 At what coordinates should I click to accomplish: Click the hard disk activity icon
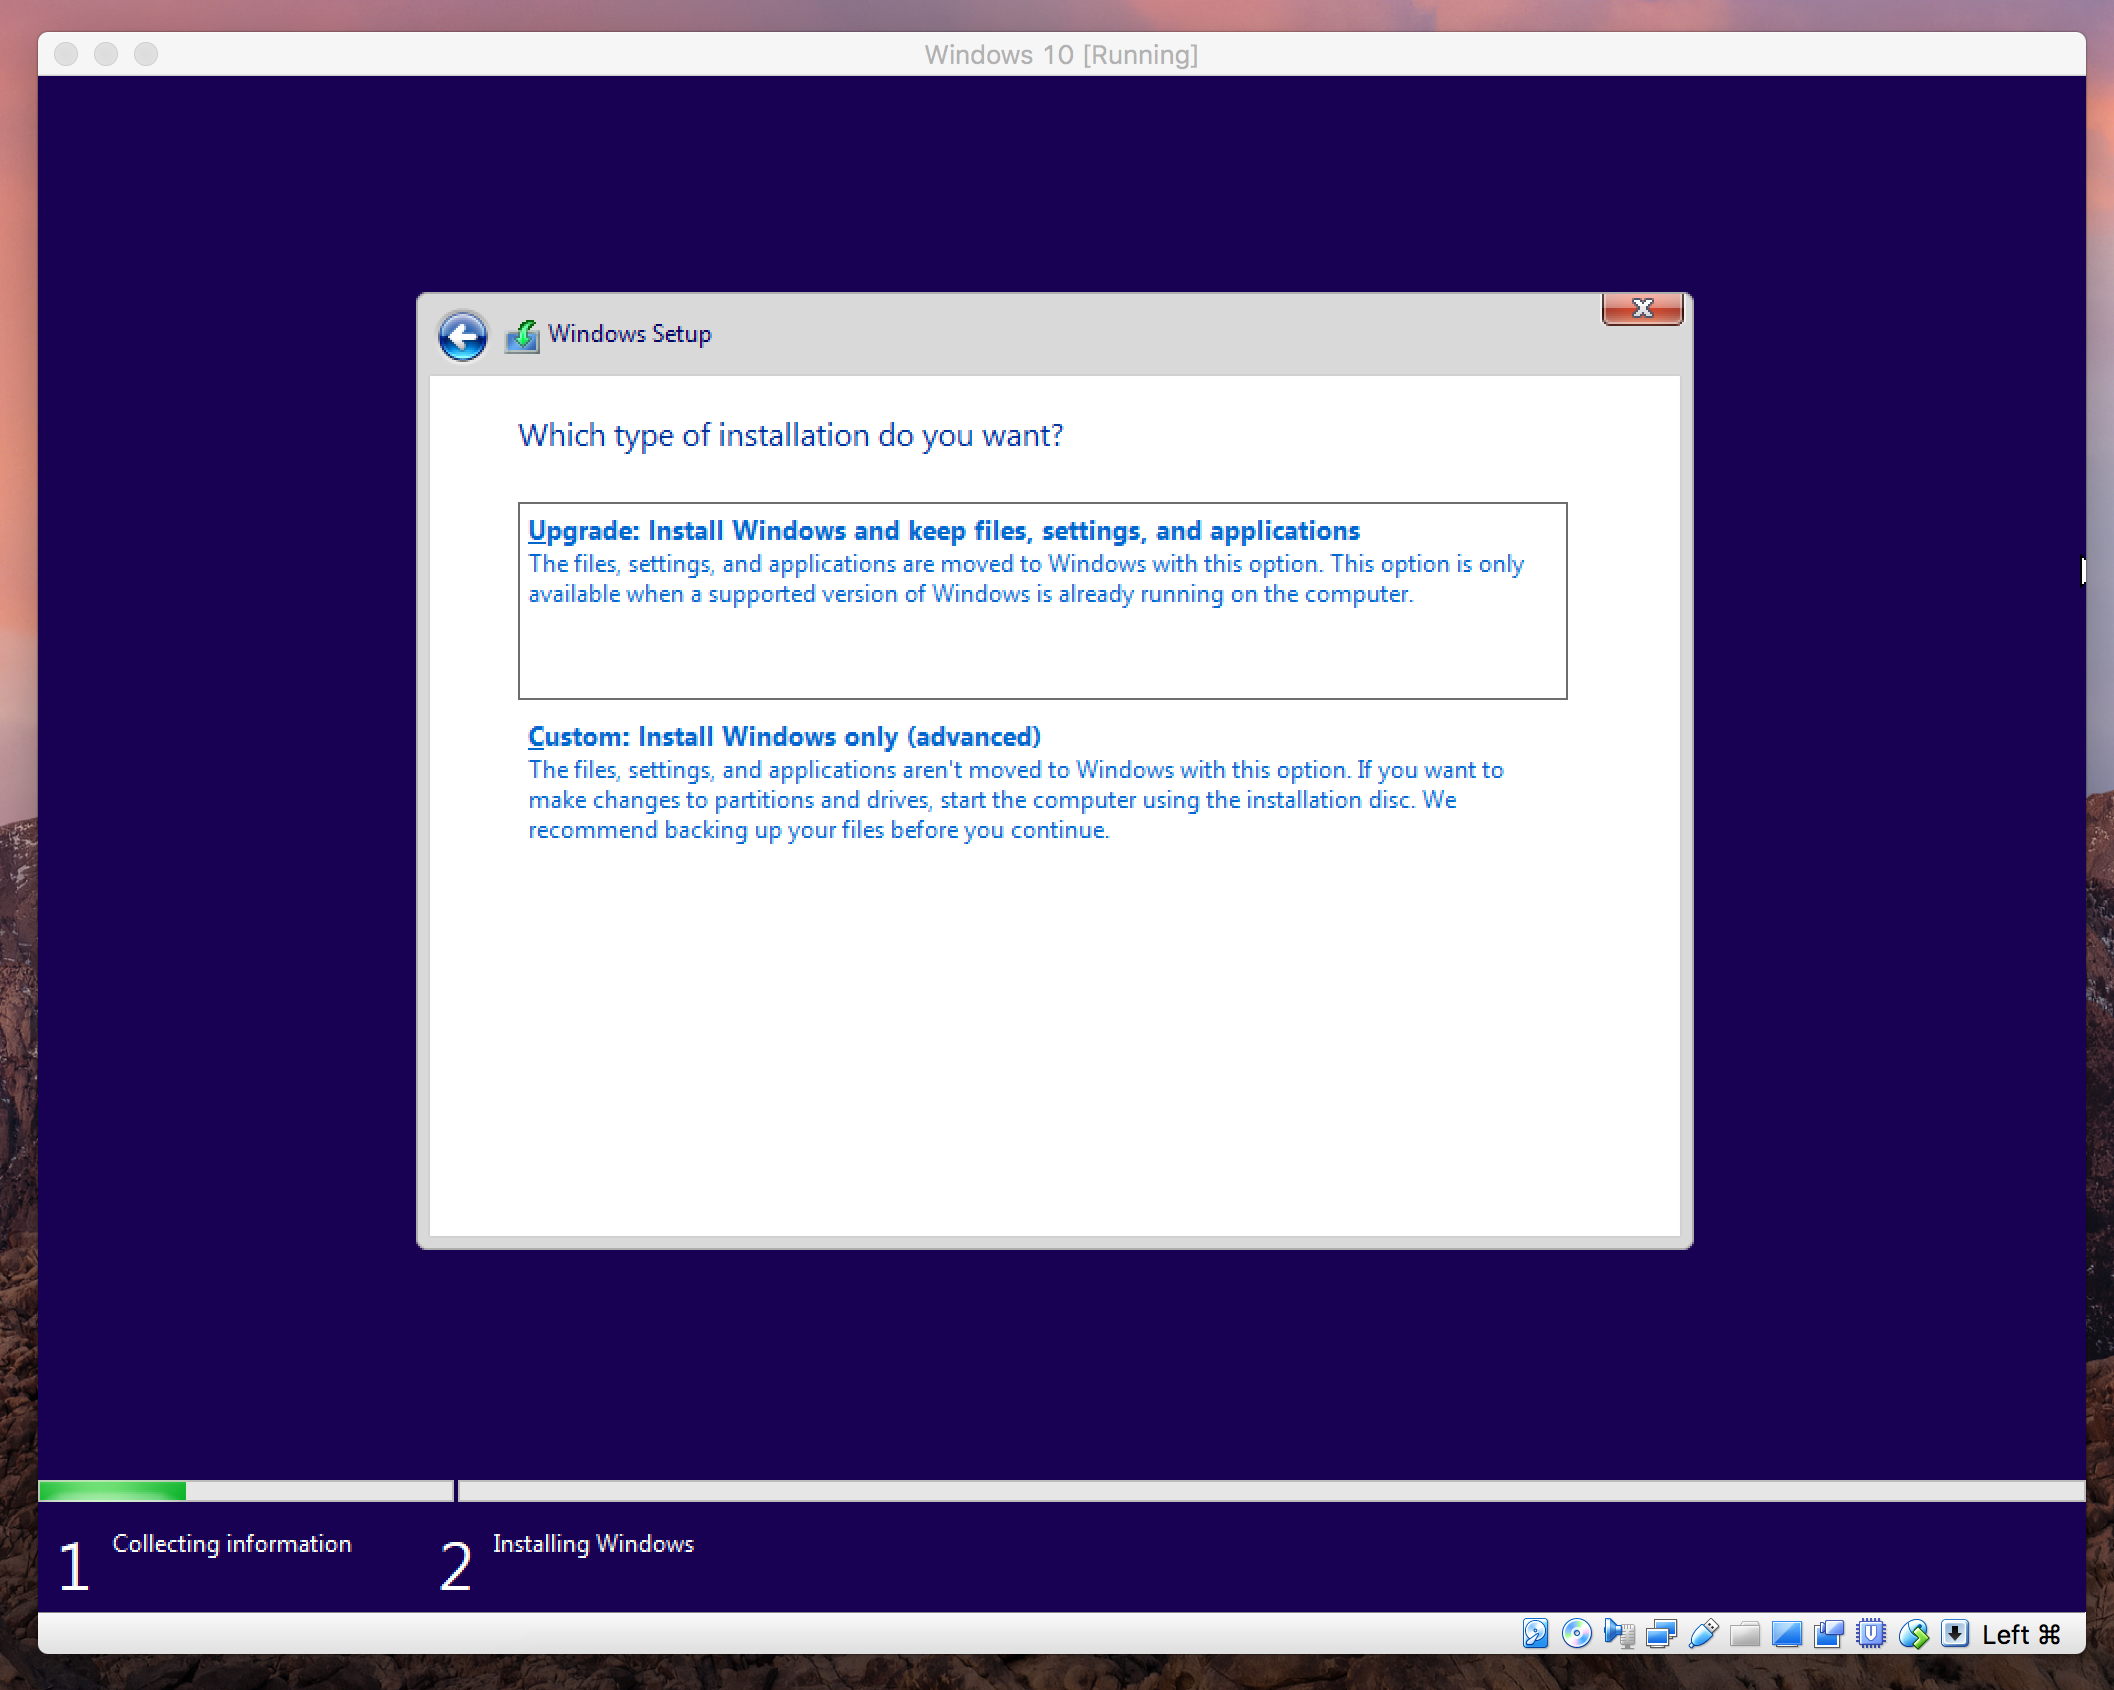[x=1535, y=1634]
